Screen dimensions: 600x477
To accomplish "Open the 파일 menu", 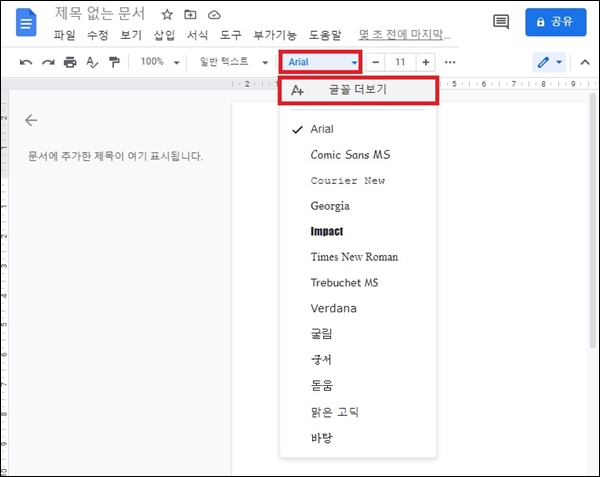I will [64, 35].
